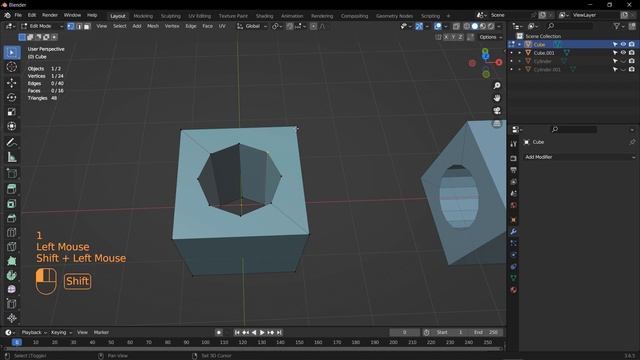Activate the Move tool

click(11, 83)
